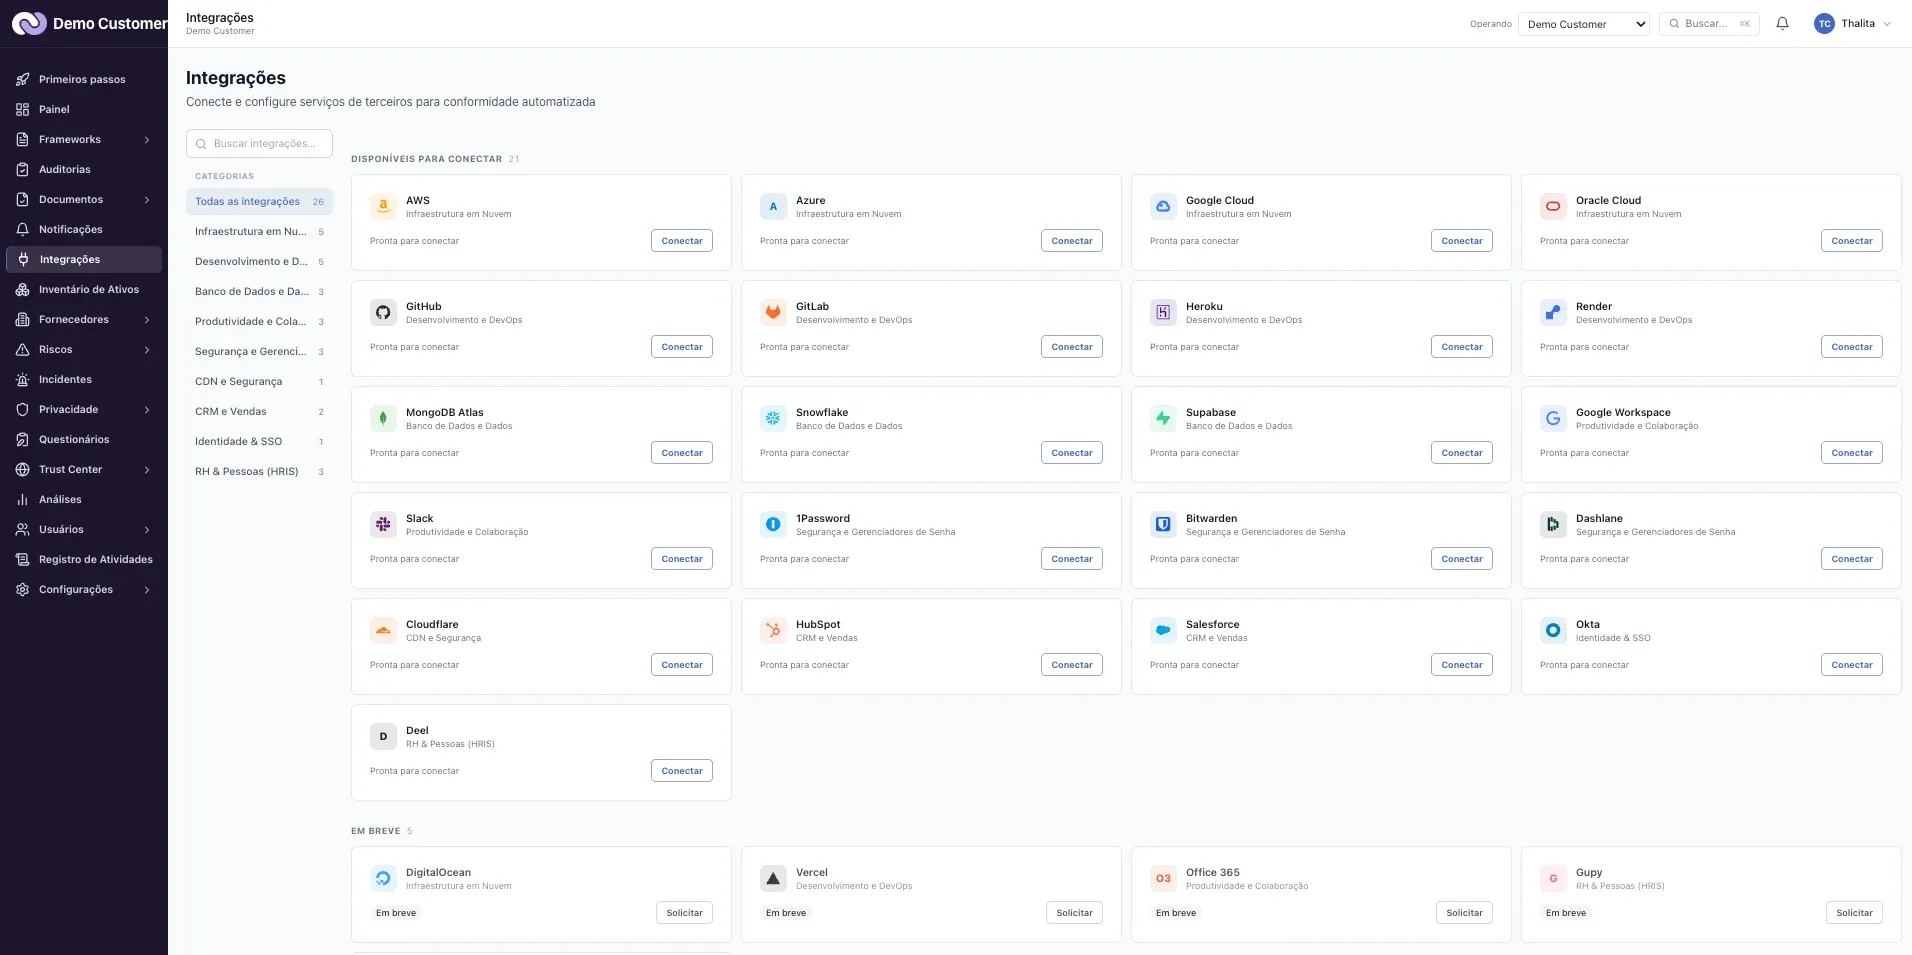
Task: Filter by RH & Pessoas (HRIS) category
Action: [x=259, y=472]
